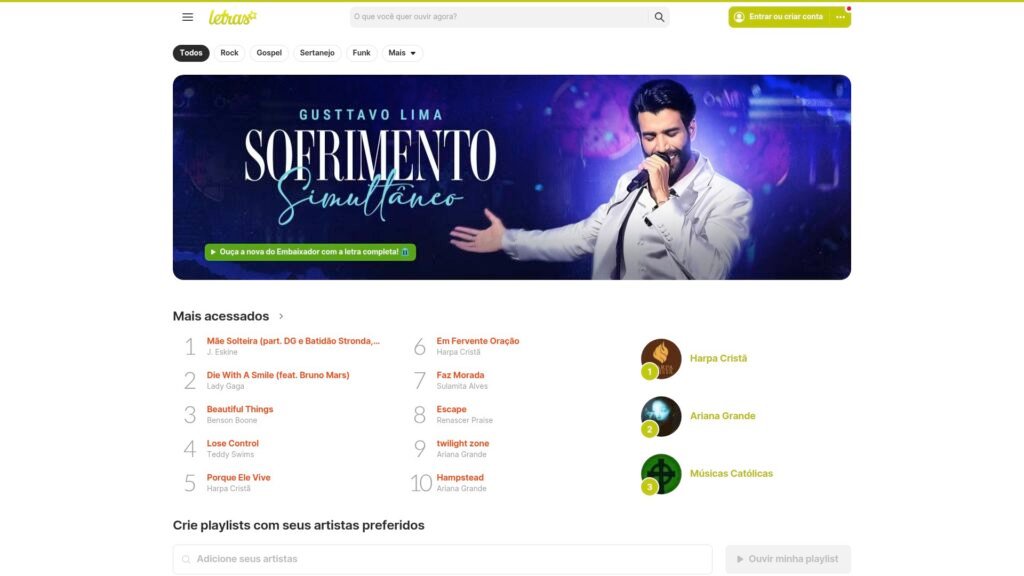
Task: Select the Gospel genre filter
Action: coord(269,53)
